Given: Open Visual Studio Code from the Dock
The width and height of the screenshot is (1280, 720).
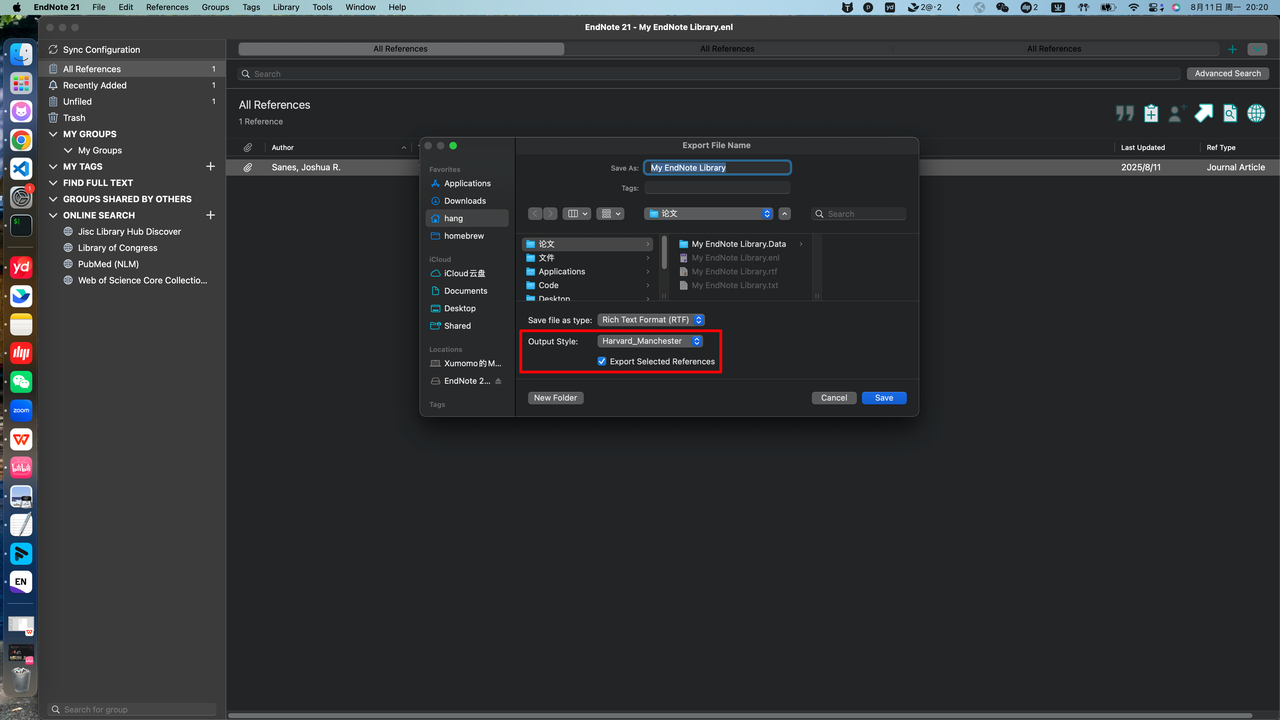Looking at the screenshot, I should (21, 168).
